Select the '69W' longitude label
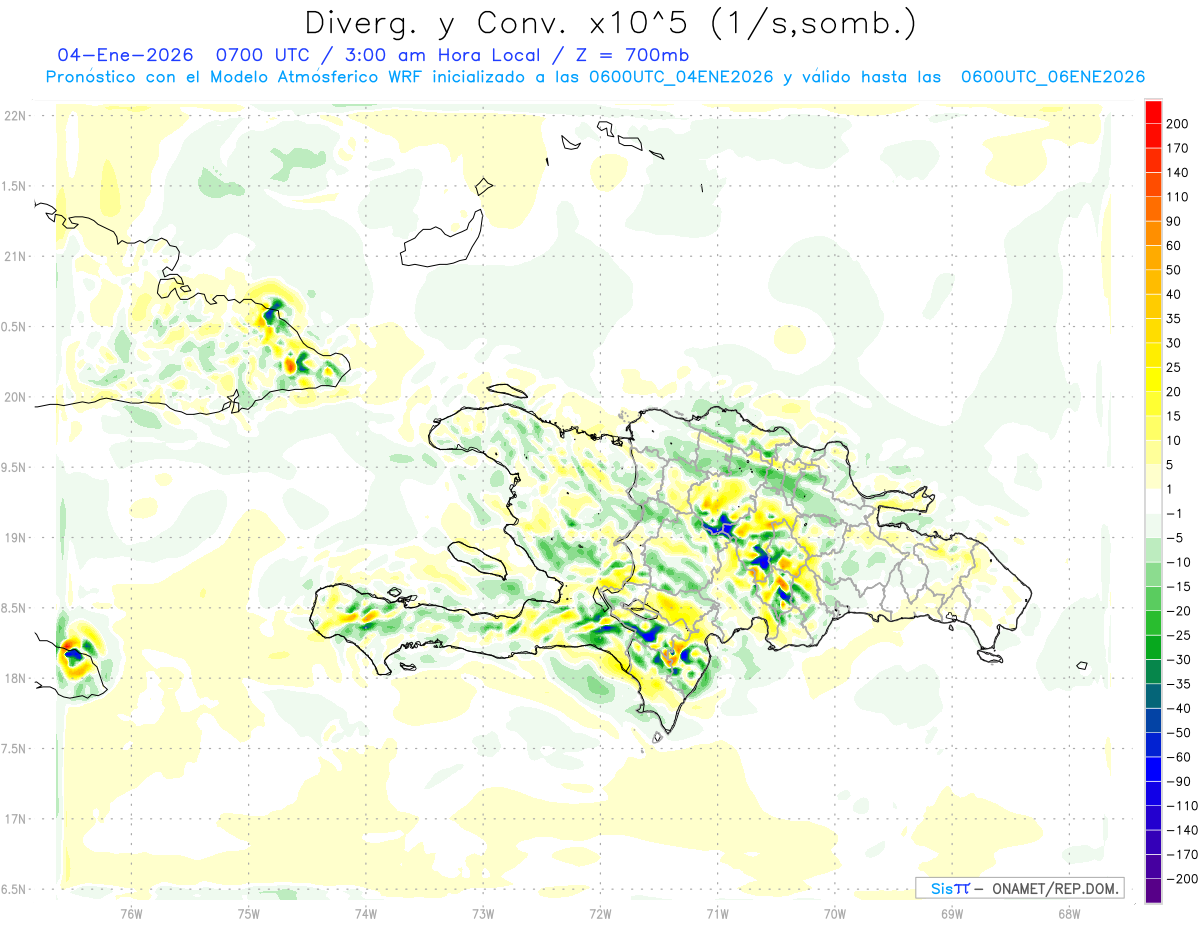Screen dimensions: 1200x927 pyautogui.click(x=952, y=912)
